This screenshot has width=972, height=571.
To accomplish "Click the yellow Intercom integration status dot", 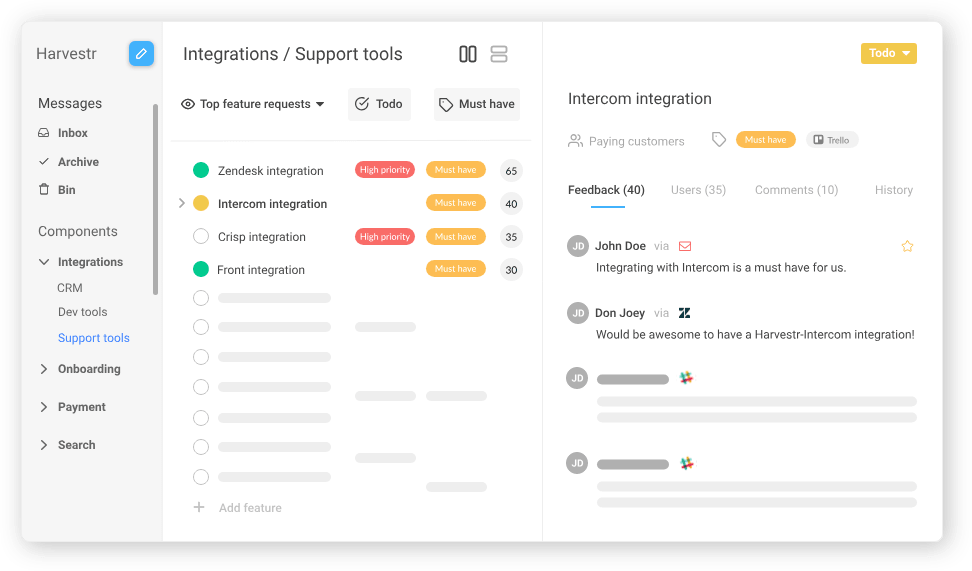I will pyautogui.click(x=201, y=203).
